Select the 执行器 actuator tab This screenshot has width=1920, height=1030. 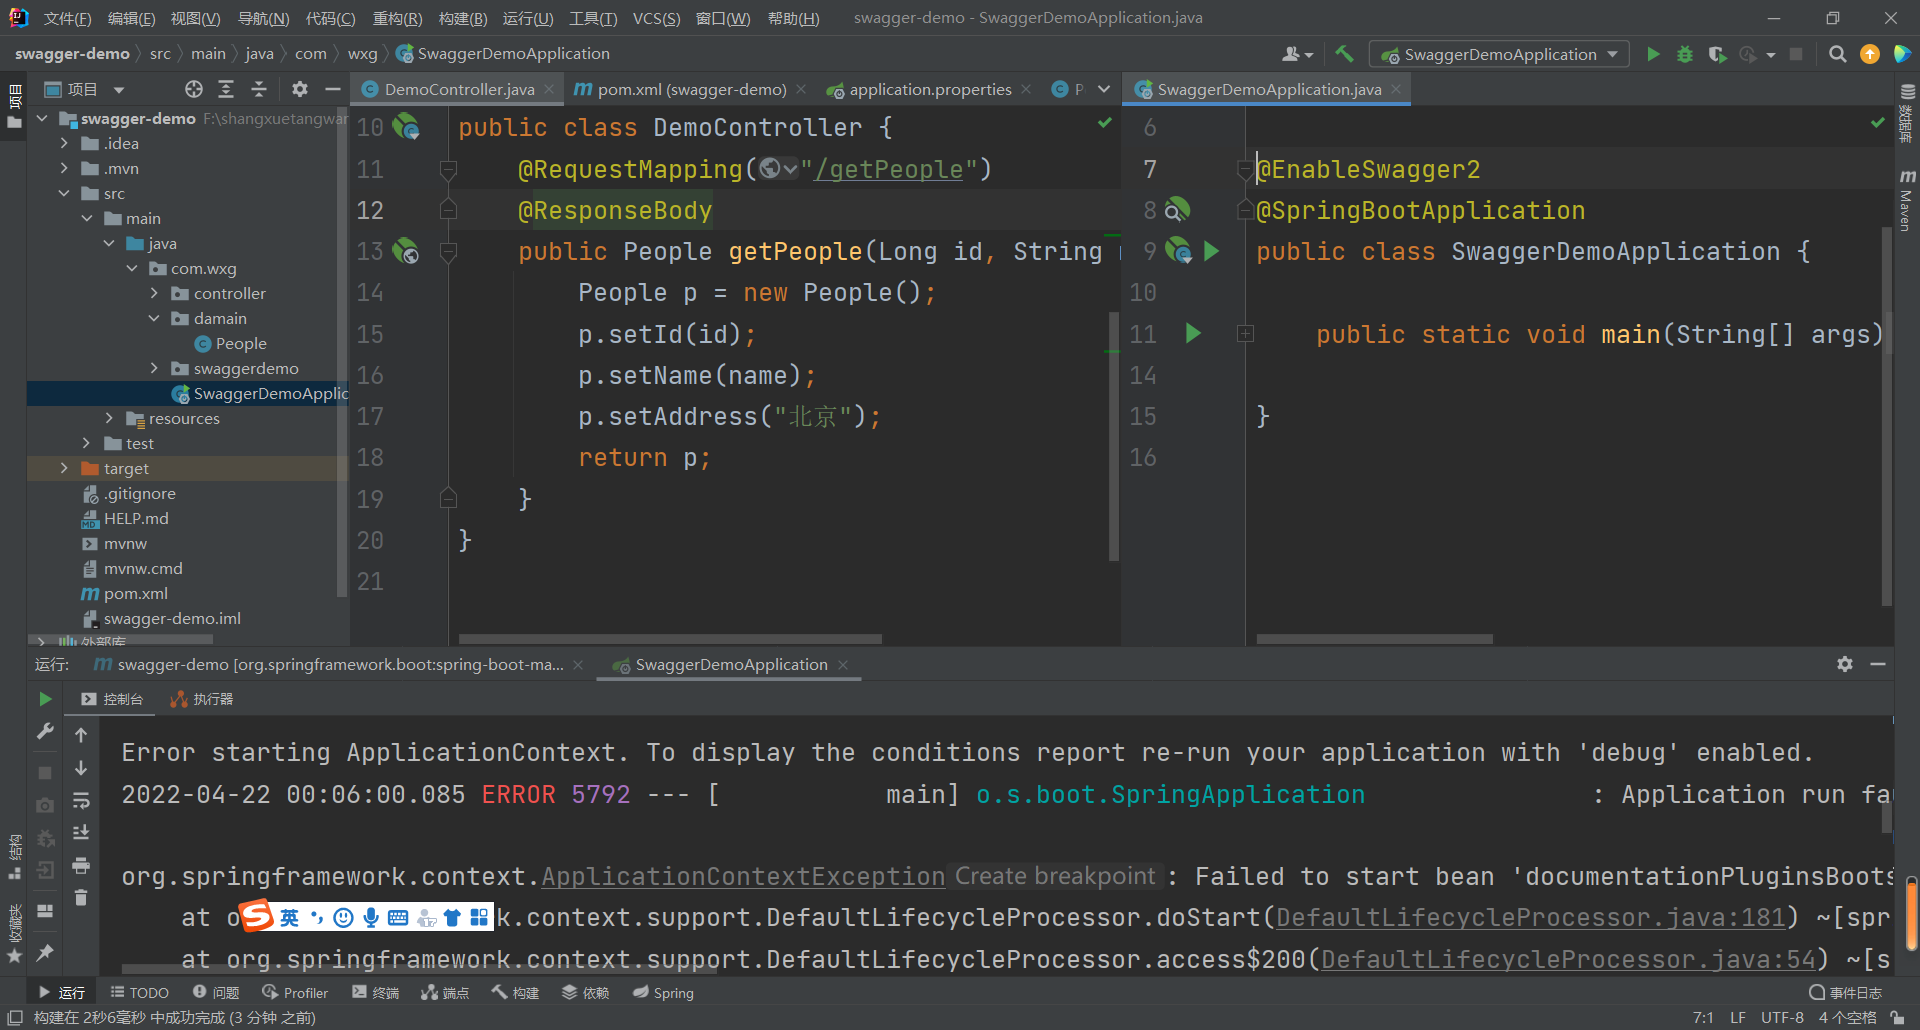click(x=202, y=699)
